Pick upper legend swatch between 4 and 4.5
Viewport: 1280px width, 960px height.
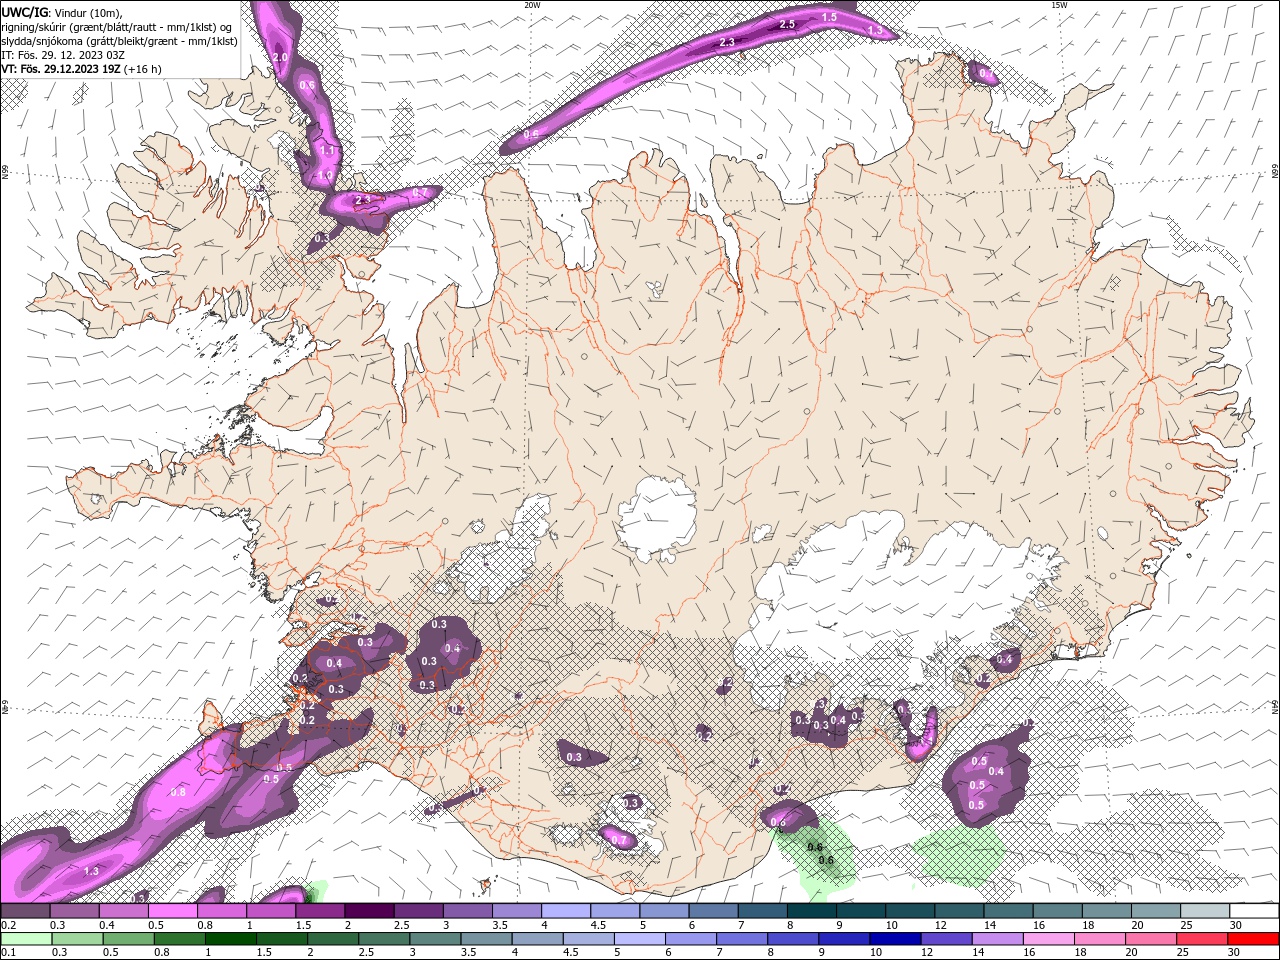[x=566, y=911]
